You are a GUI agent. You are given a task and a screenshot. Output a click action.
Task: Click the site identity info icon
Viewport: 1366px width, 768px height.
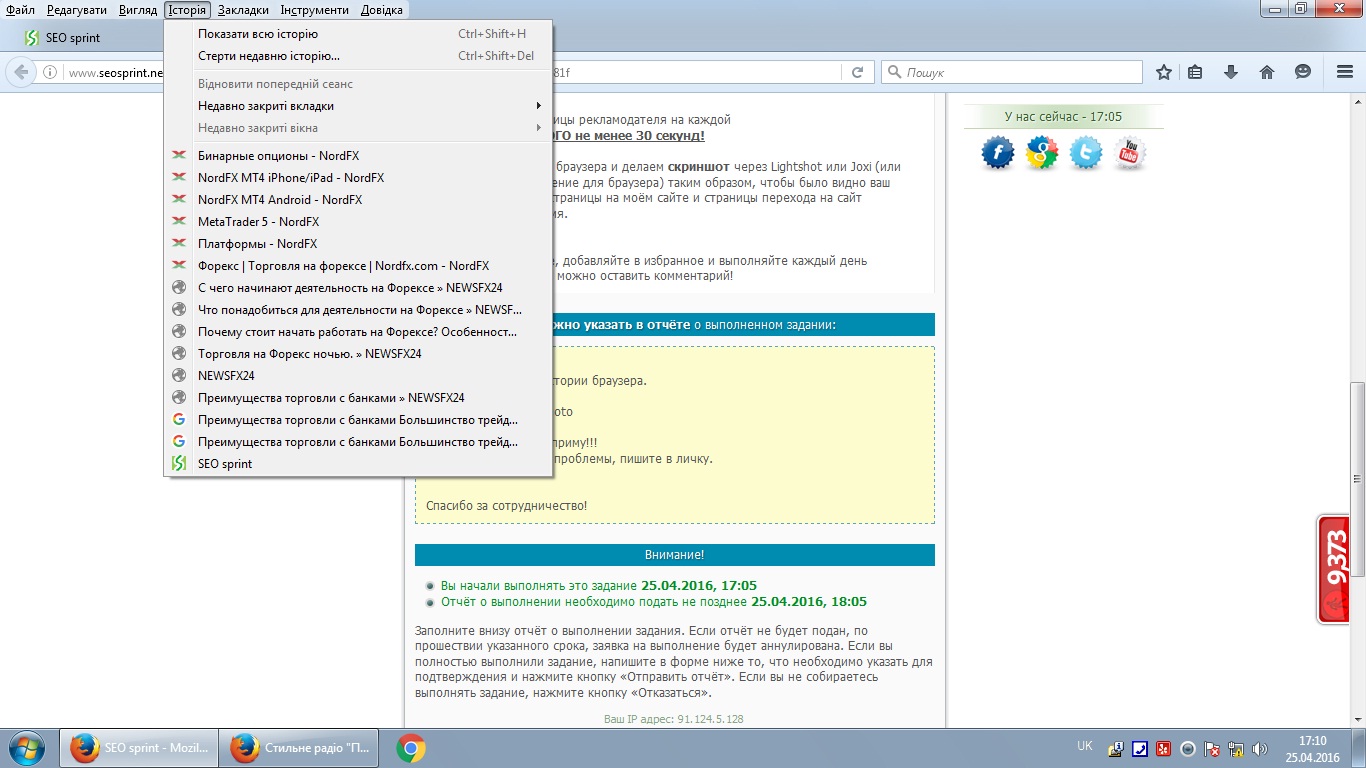50,73
